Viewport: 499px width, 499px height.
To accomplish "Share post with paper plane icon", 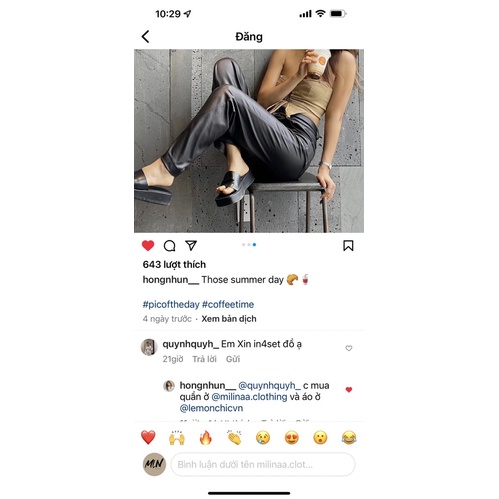I will click(191, 245).
